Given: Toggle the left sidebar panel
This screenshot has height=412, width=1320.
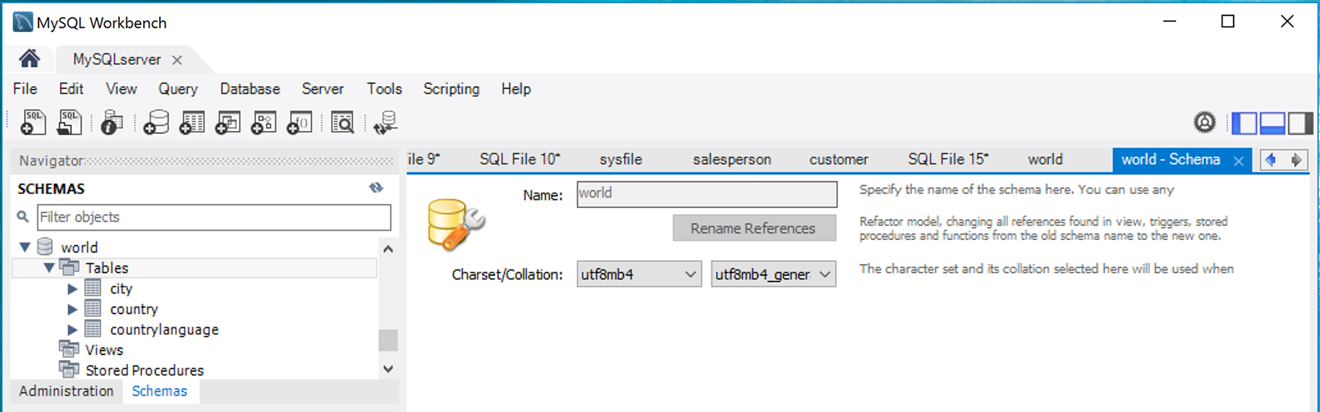Looking at the screenshot, I should 1245,123.
